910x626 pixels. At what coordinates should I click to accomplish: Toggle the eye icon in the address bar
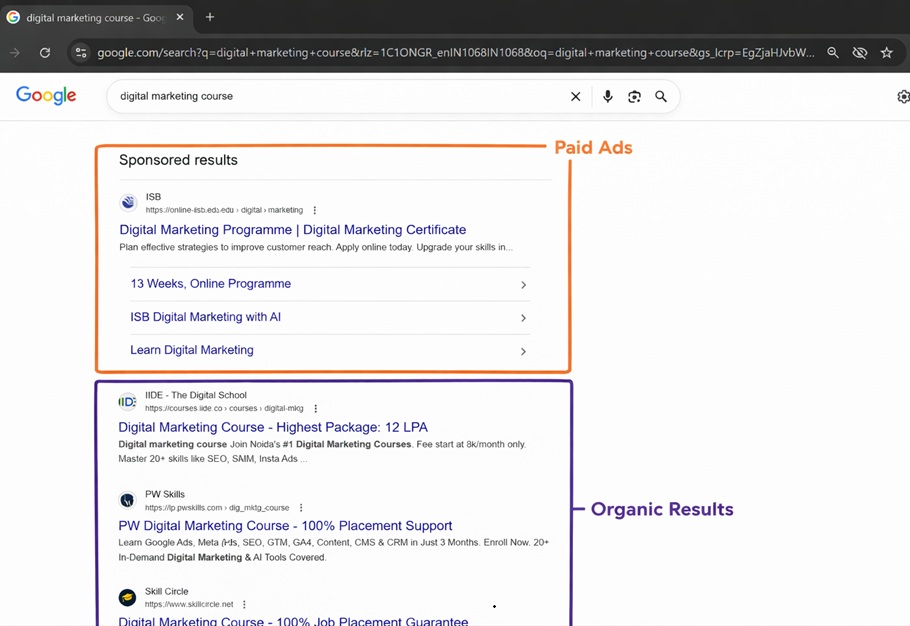click(x=860, y=52)
